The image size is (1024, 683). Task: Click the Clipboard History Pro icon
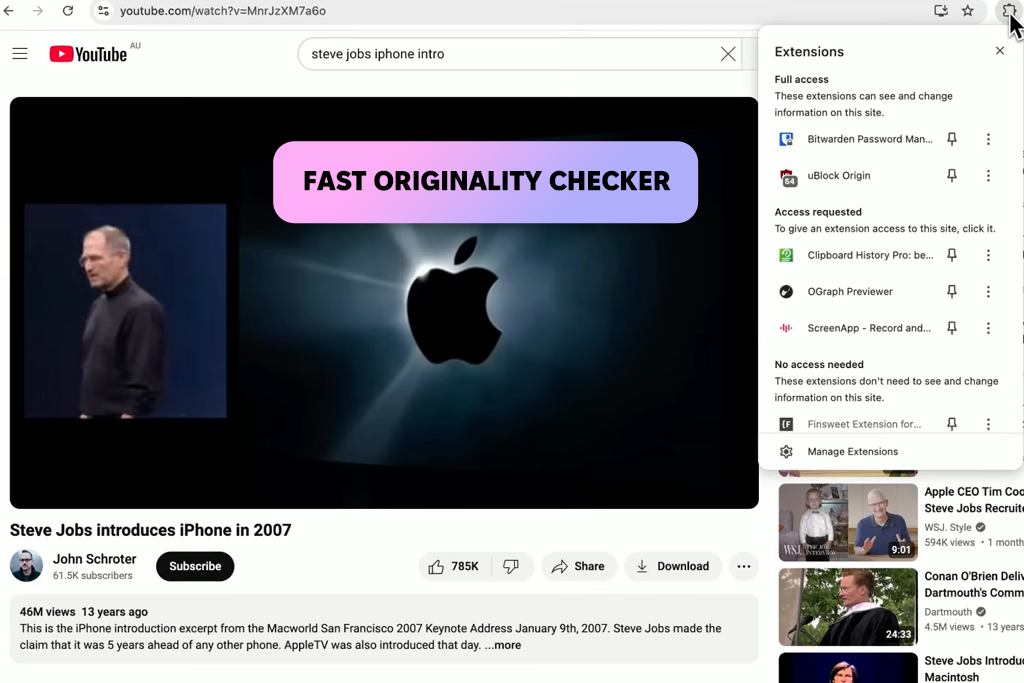pos(786,255)
